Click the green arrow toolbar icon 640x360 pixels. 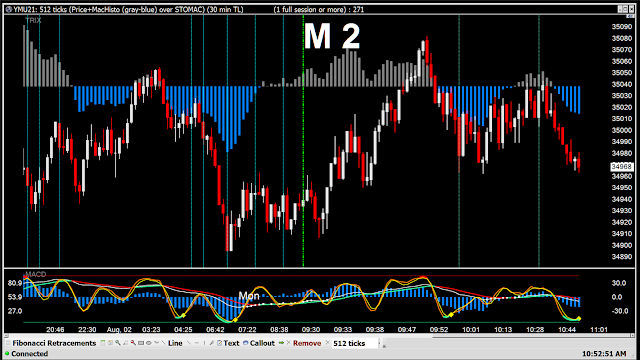click(281, 343)
